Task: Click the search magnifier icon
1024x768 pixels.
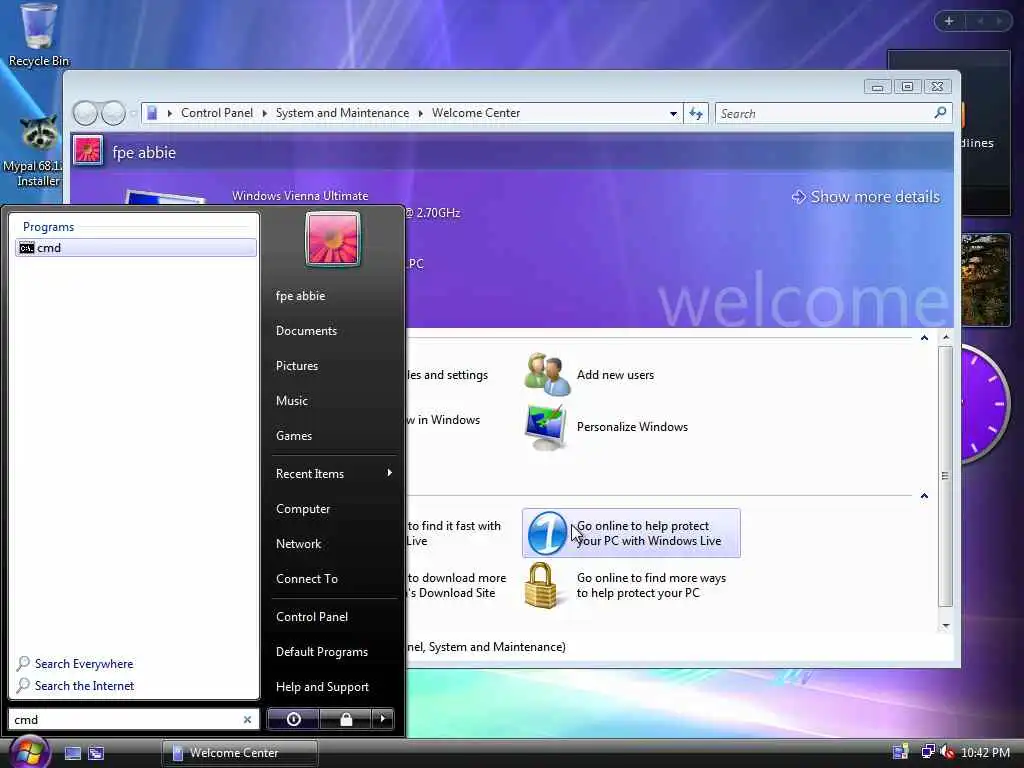Action: tap(940, 113)
